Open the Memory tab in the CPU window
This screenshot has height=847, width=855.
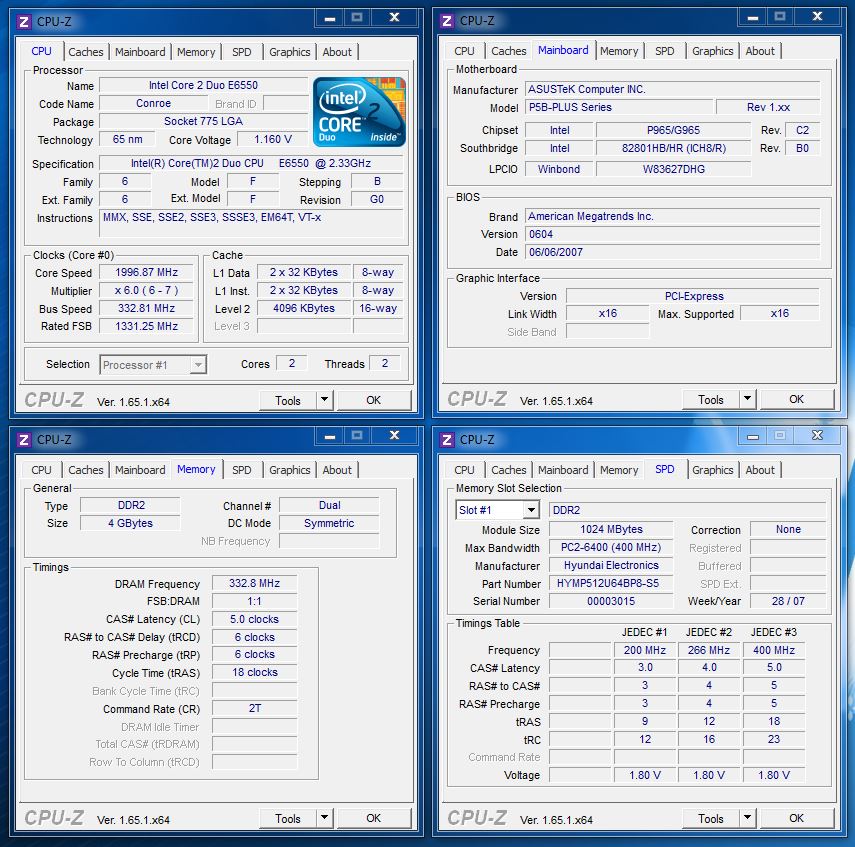coord(196,52)
